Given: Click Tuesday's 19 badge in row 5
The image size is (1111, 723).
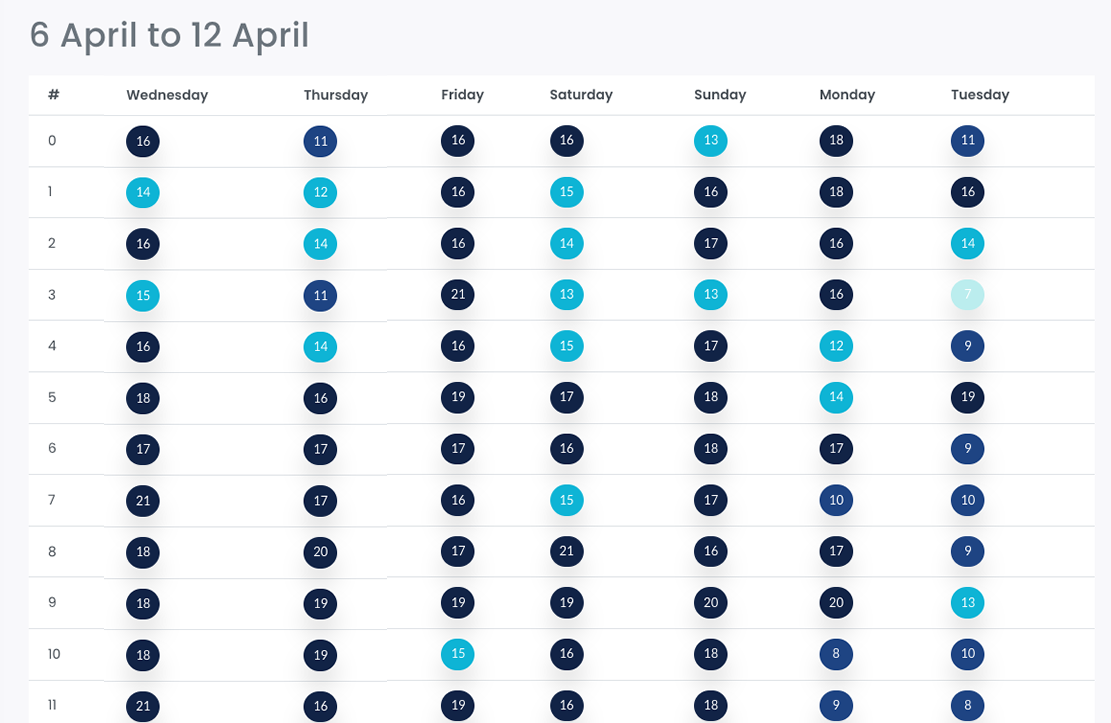Looking at the screenshot, I should coord(967,397).
